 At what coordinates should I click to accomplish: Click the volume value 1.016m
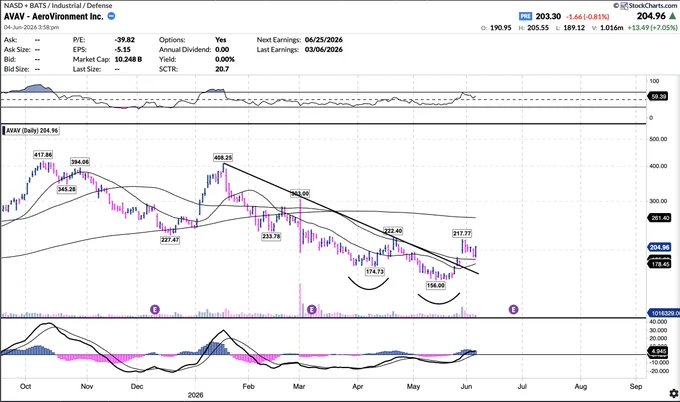tap(611, 27)
